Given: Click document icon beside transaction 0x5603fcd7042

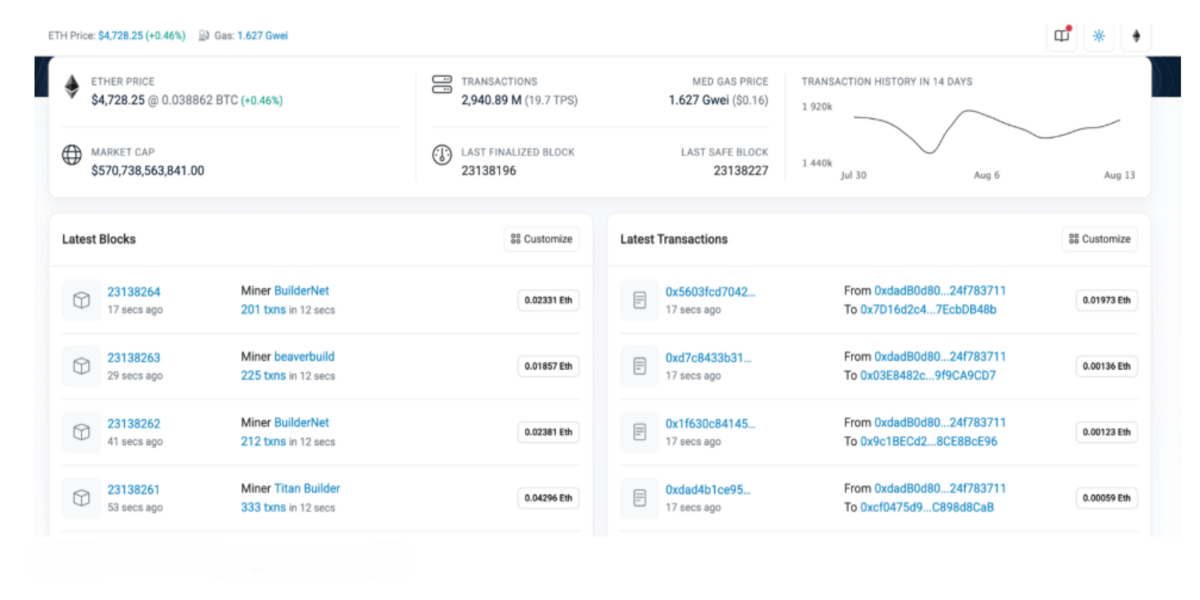Looking at the screenshot, I should (639, 300).
